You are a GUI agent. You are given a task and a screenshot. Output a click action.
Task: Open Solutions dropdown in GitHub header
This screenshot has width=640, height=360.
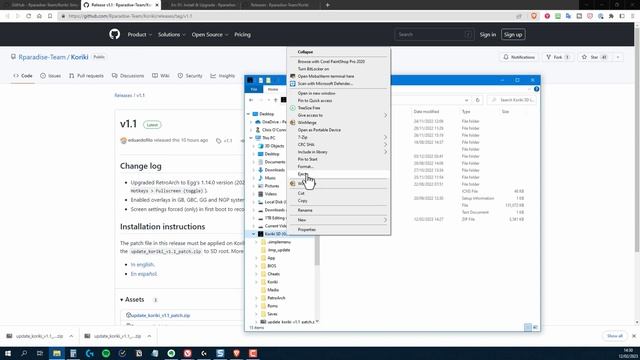pos(172,35)
